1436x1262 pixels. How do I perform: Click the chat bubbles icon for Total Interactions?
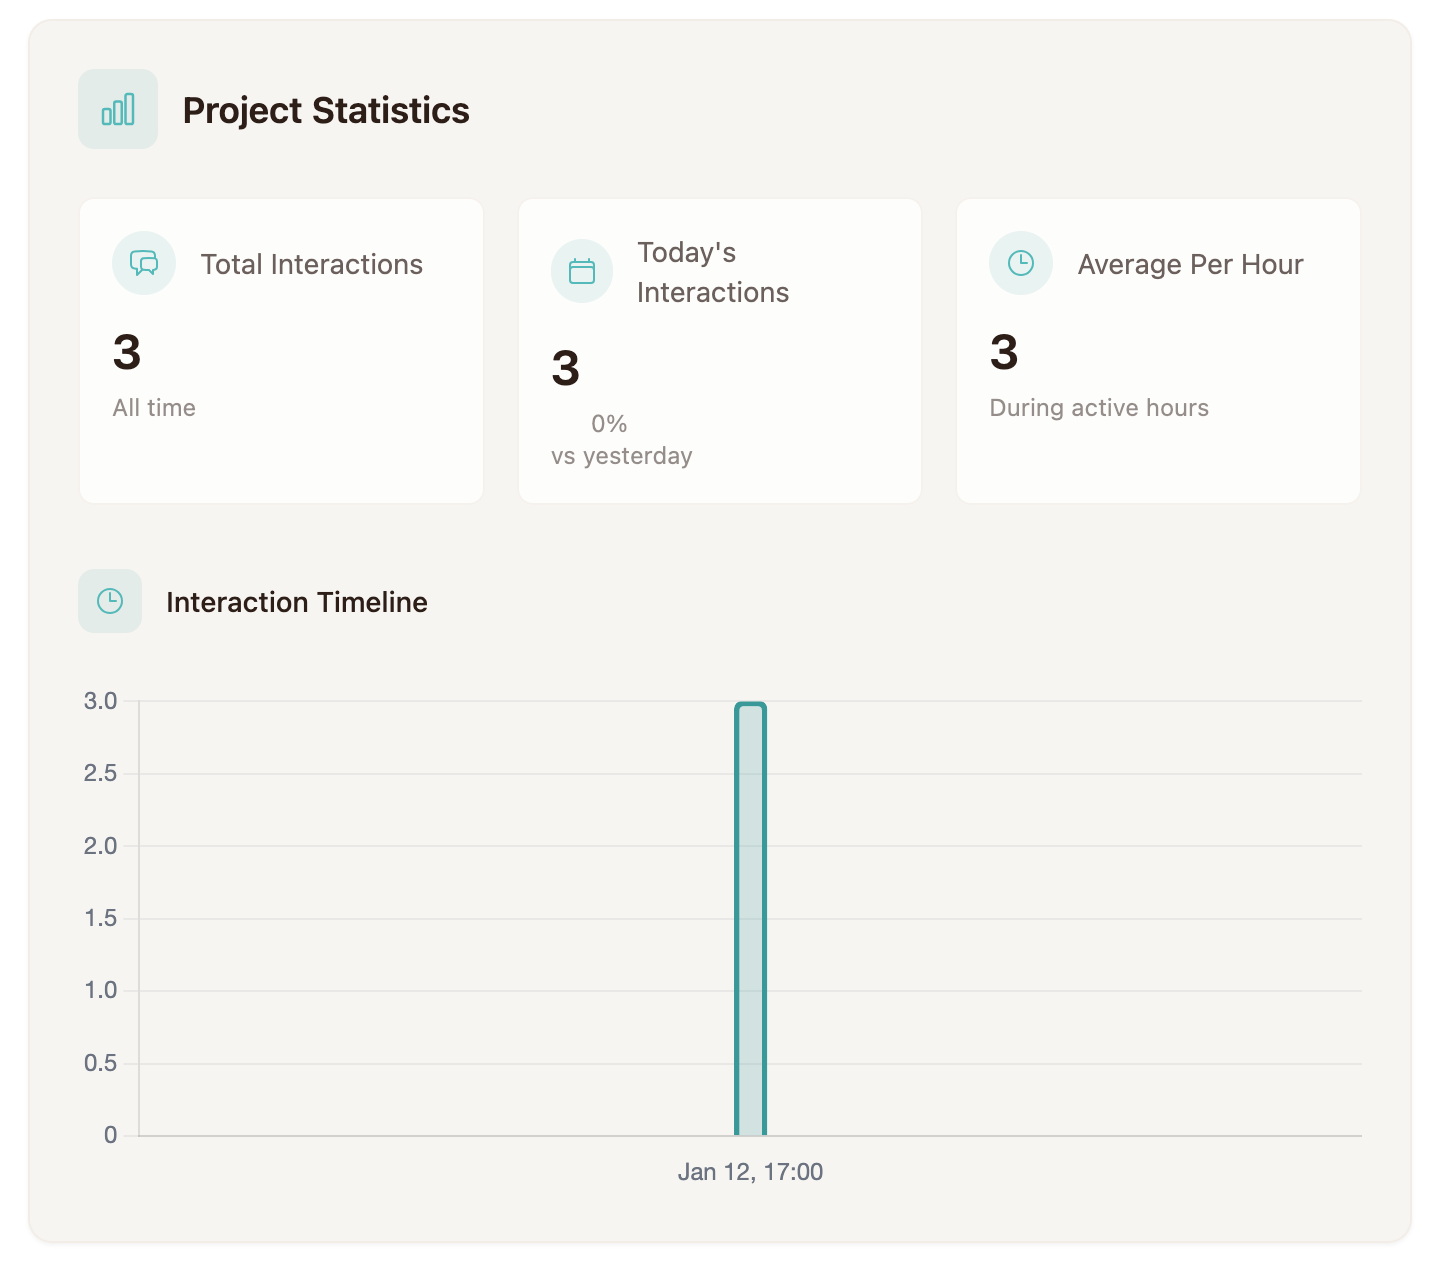pyautogui.click(x=144, y=264)
